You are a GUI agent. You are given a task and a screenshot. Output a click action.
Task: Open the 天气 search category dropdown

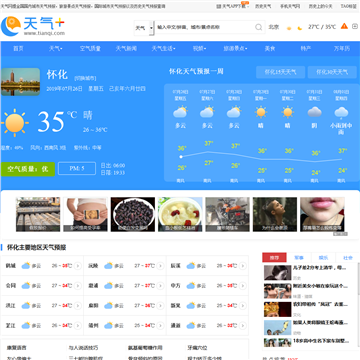pyautogui.click(x=144, y=28)
